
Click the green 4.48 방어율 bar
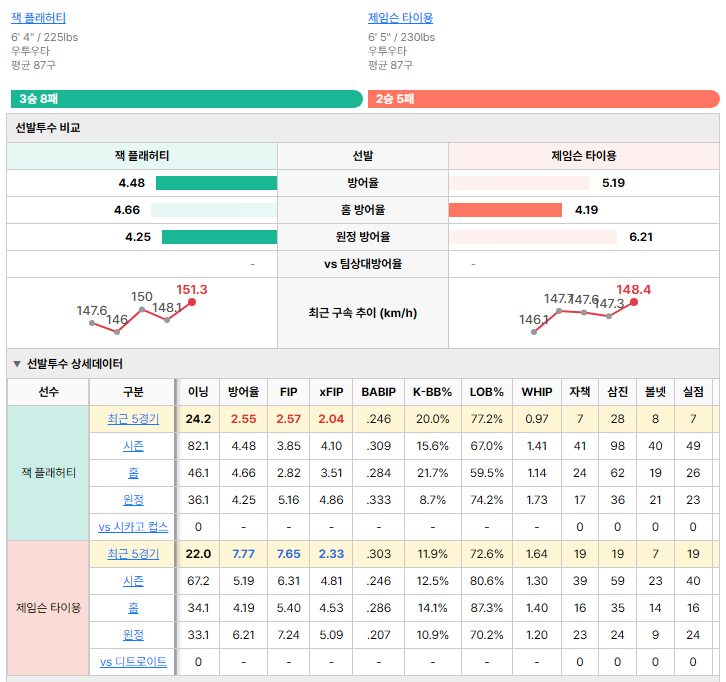pos(216,183)
